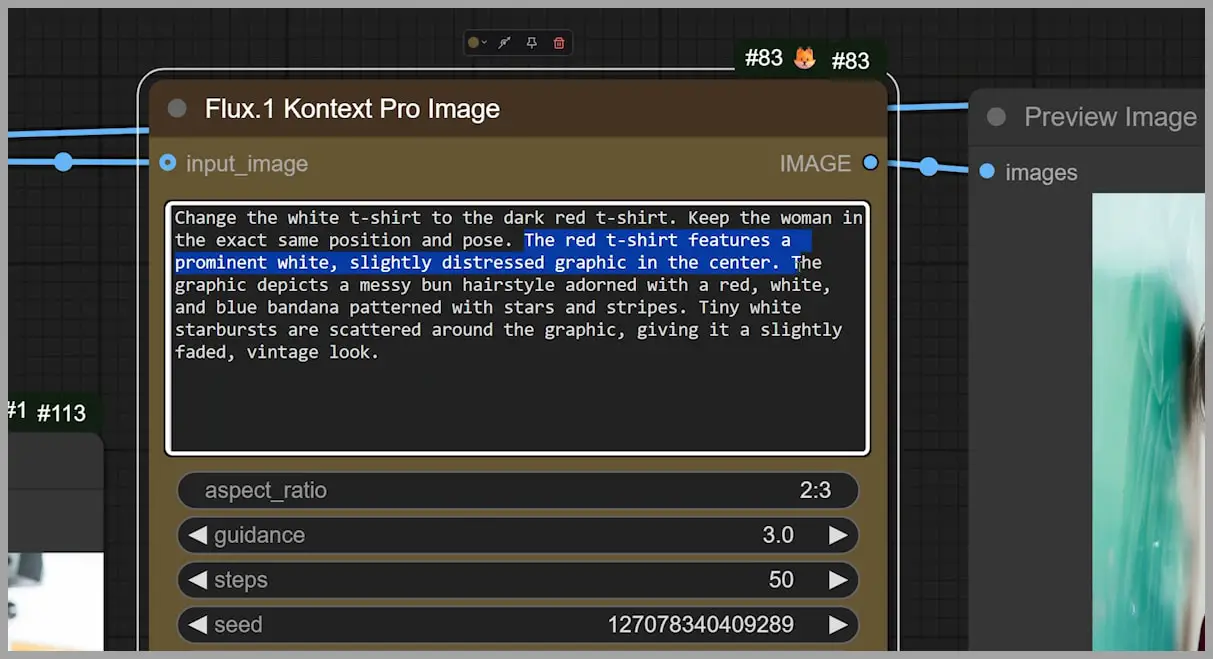The height and width of the screenshot is (659, 1213).
Task: Increase seed with the right arrow
Action: pyautogui.click(x=838, y=625)
